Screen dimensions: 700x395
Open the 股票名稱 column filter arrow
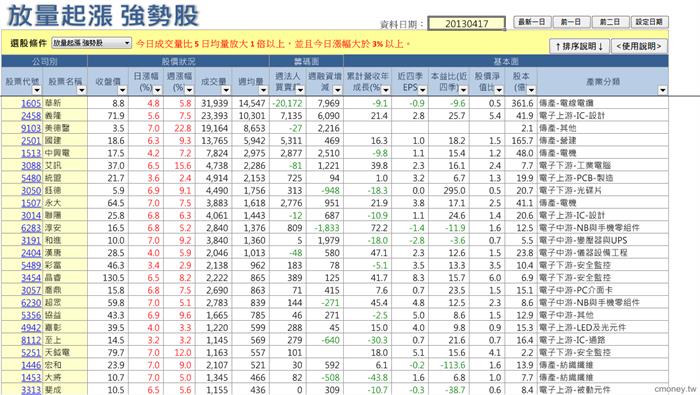81,90
